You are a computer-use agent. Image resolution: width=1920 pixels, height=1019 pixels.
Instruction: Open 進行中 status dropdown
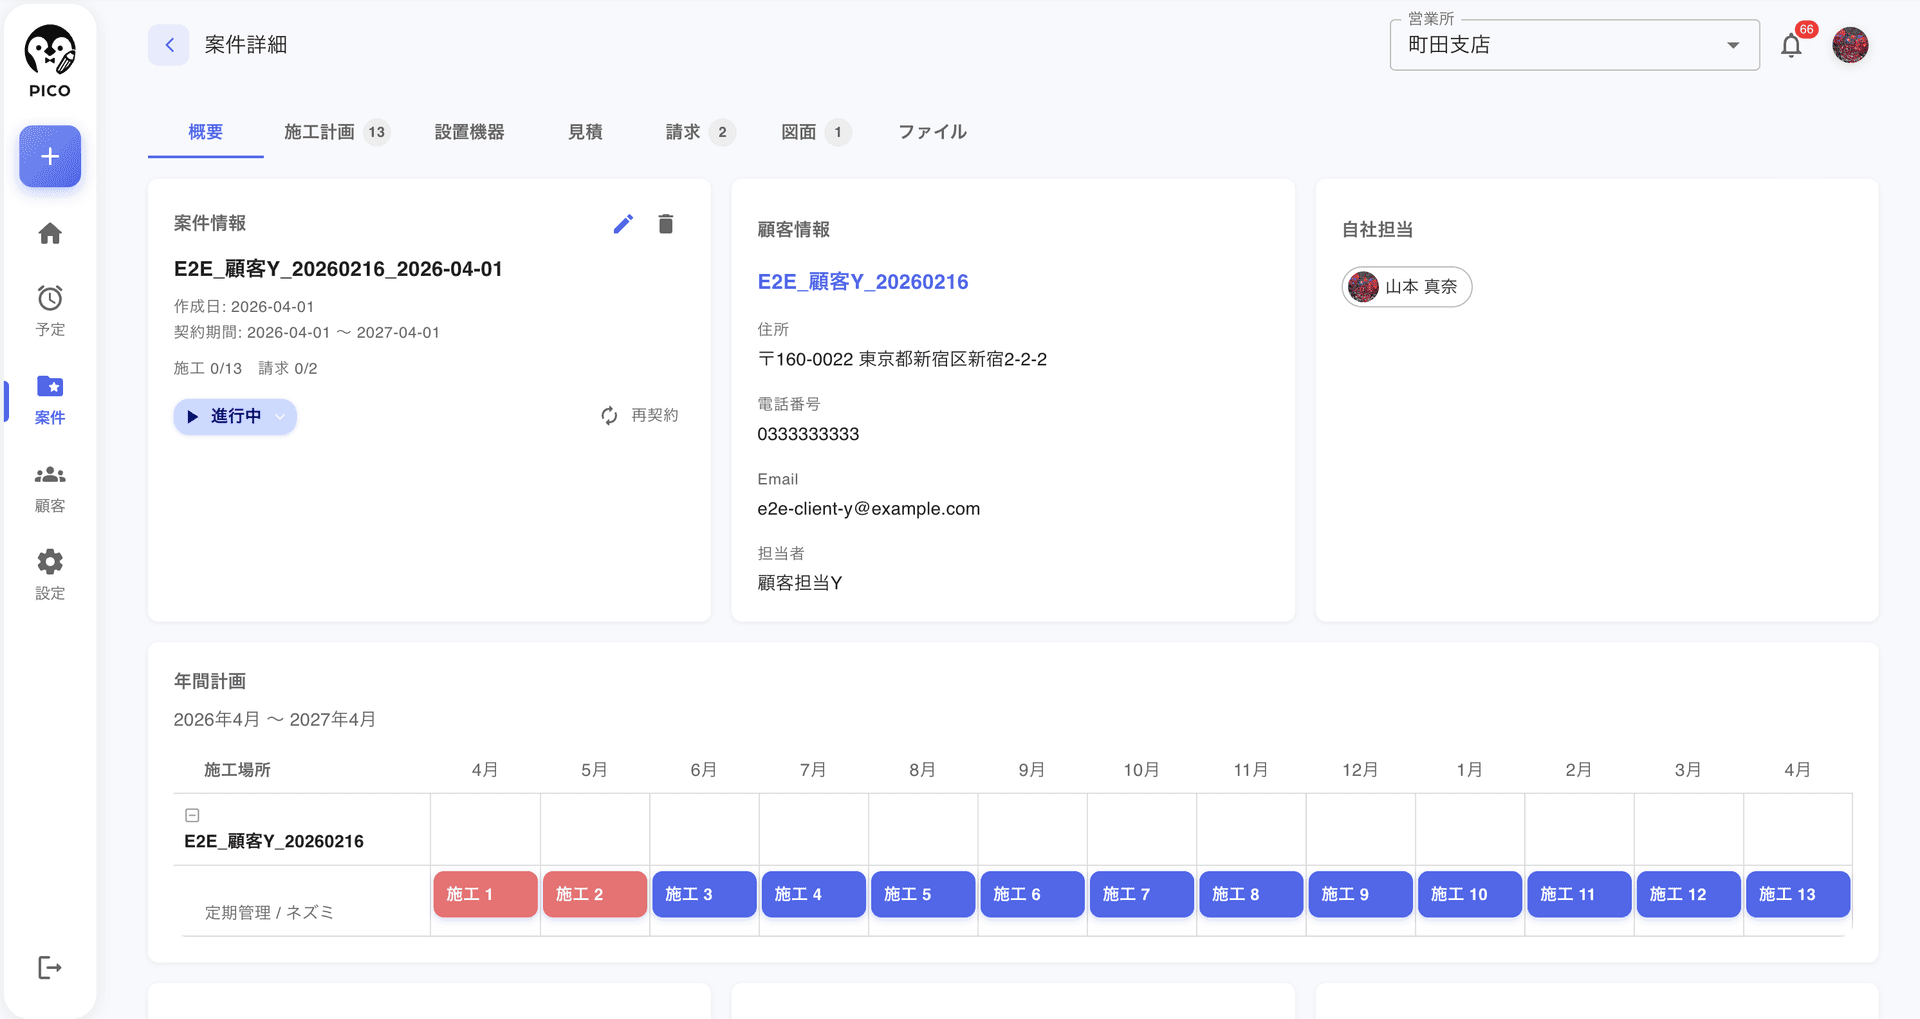click(x=235, y=416)
